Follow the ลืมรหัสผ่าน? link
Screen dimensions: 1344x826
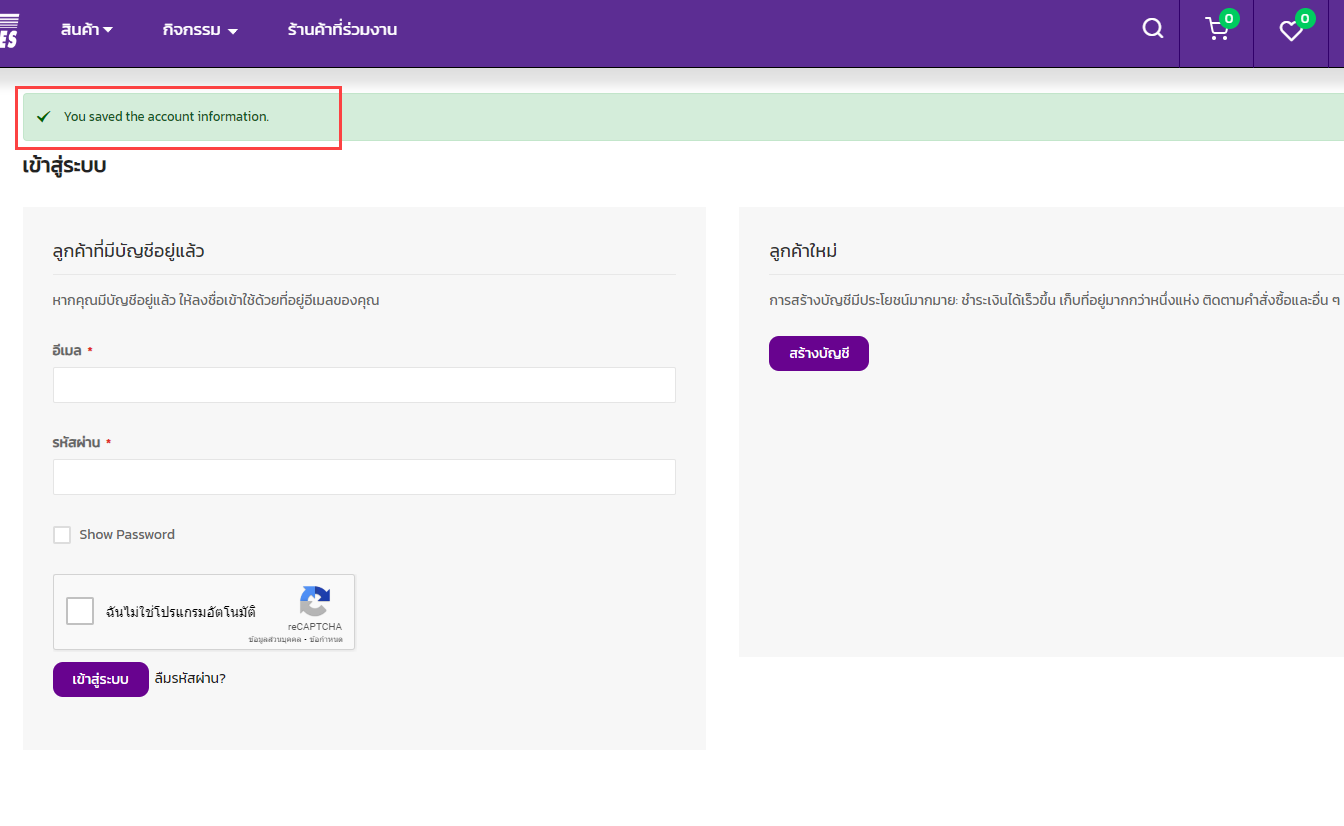190,678
